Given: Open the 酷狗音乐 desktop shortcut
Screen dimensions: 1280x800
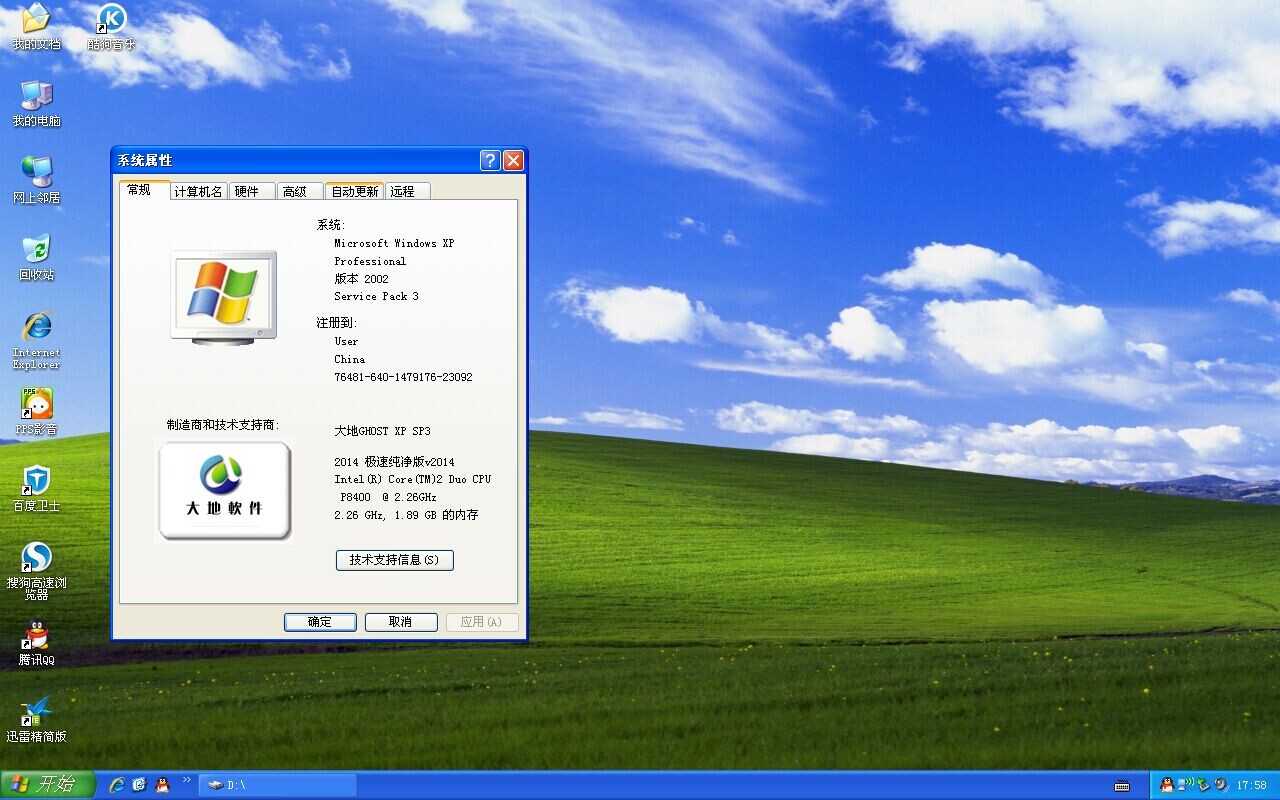Looking at the screenshot, I should coord(112,26).
